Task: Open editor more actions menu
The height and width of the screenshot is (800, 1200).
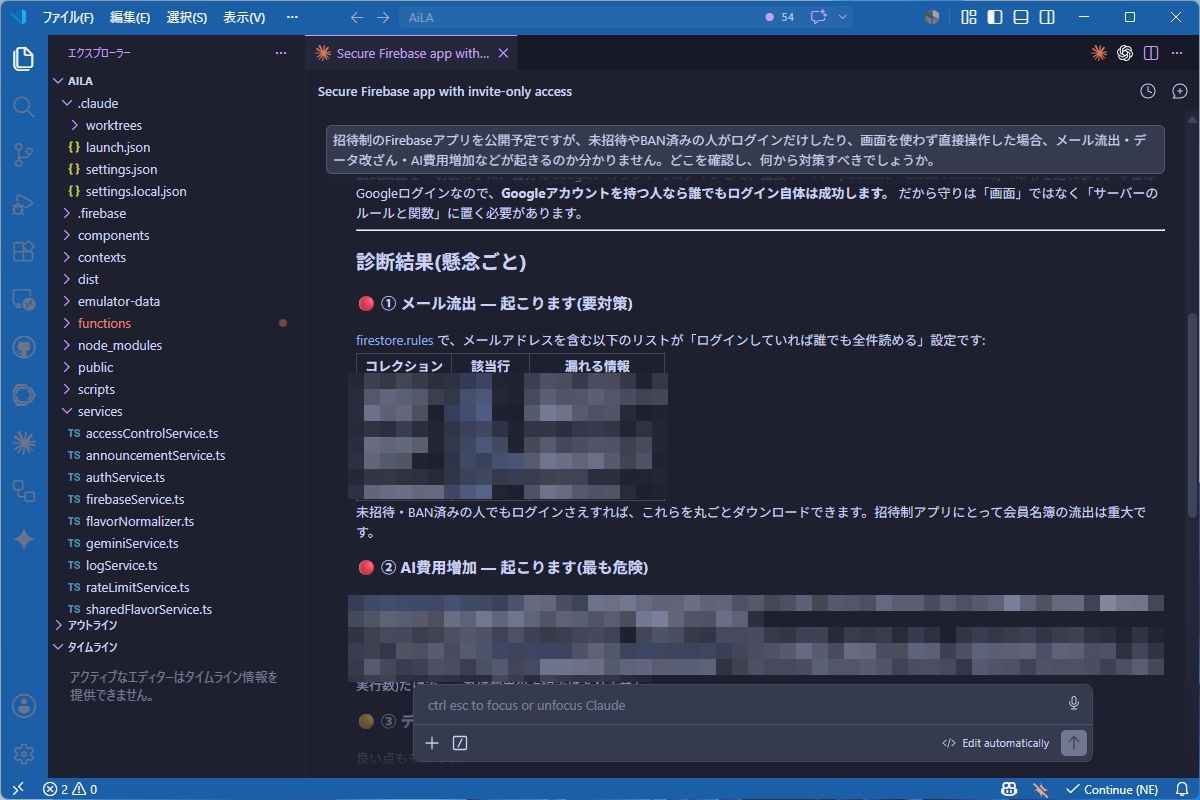Action: [1177, 53]
